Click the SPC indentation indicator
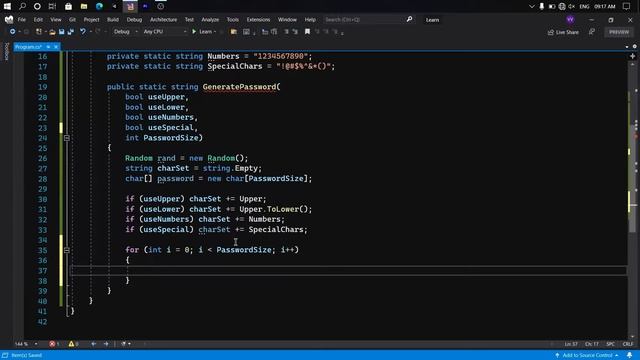 (x=610, y=344)
